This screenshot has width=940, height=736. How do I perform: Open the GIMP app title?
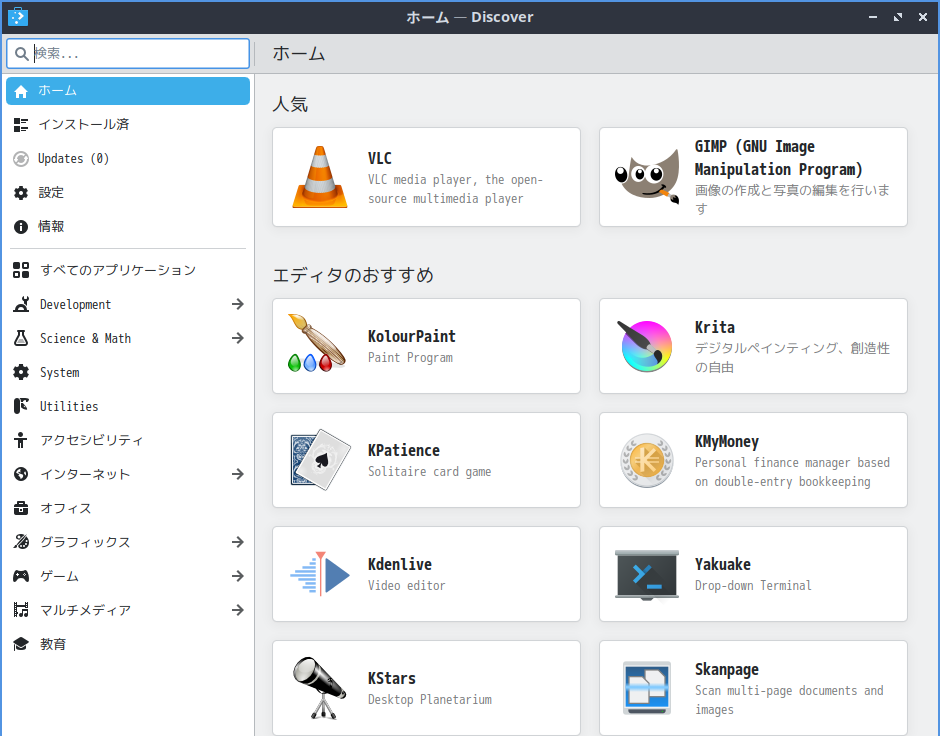pos(778,158)
